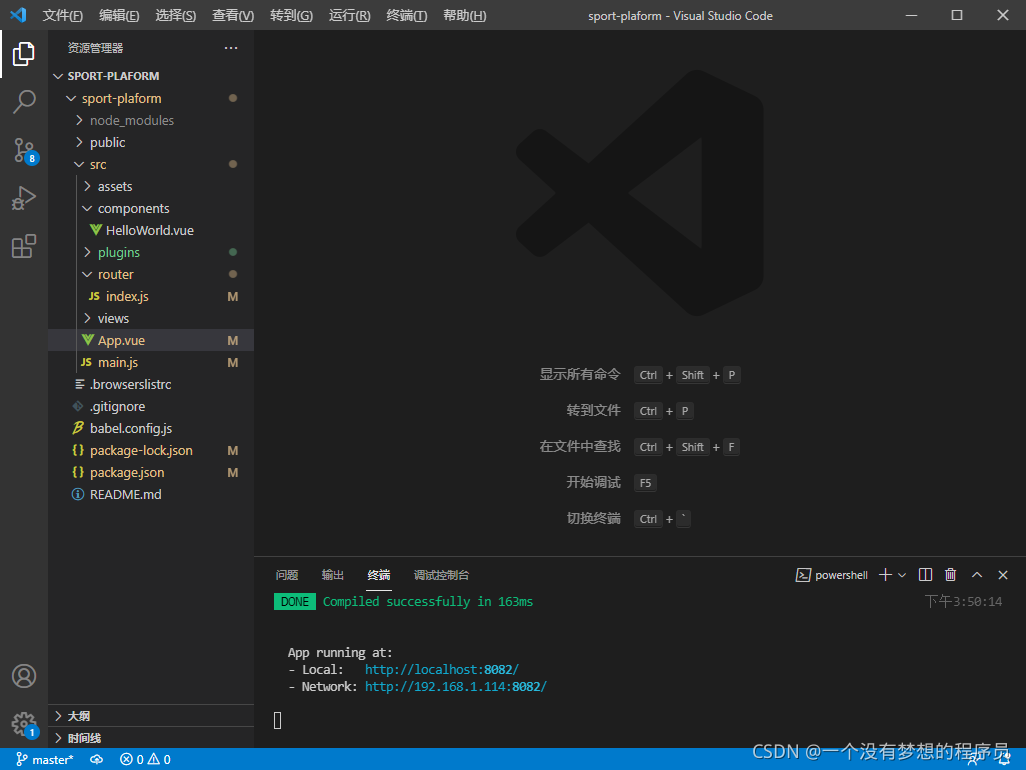Open Source Control view with 8 changes
The height and width of the screenshot is (770, 1026).
coord(24,150)
